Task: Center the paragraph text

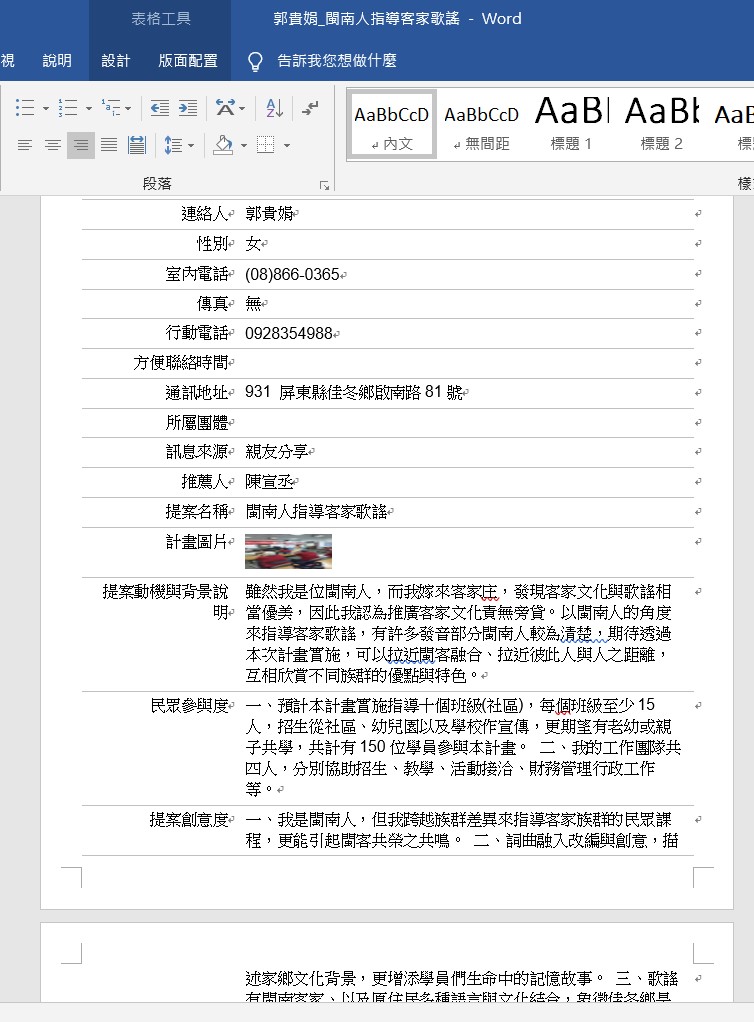Action: (x=53, y=145)
